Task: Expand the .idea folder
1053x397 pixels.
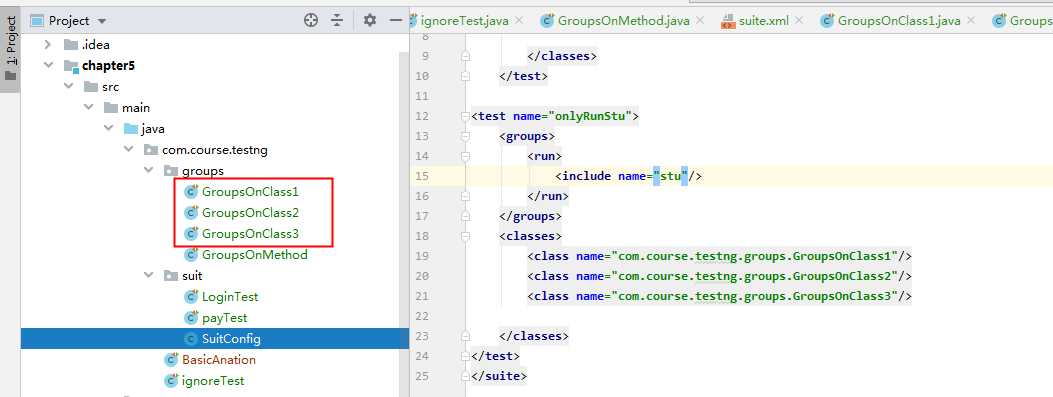Action: coord(48,44)
